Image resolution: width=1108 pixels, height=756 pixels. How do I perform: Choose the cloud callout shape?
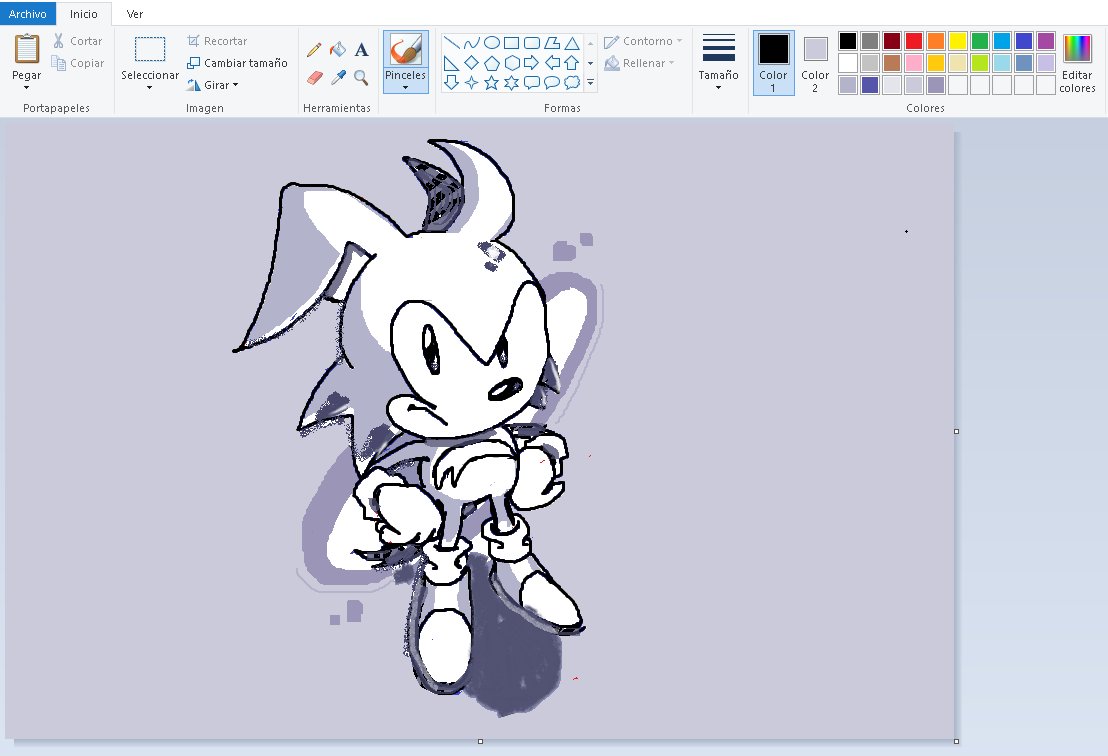click(x=572, y=83)
